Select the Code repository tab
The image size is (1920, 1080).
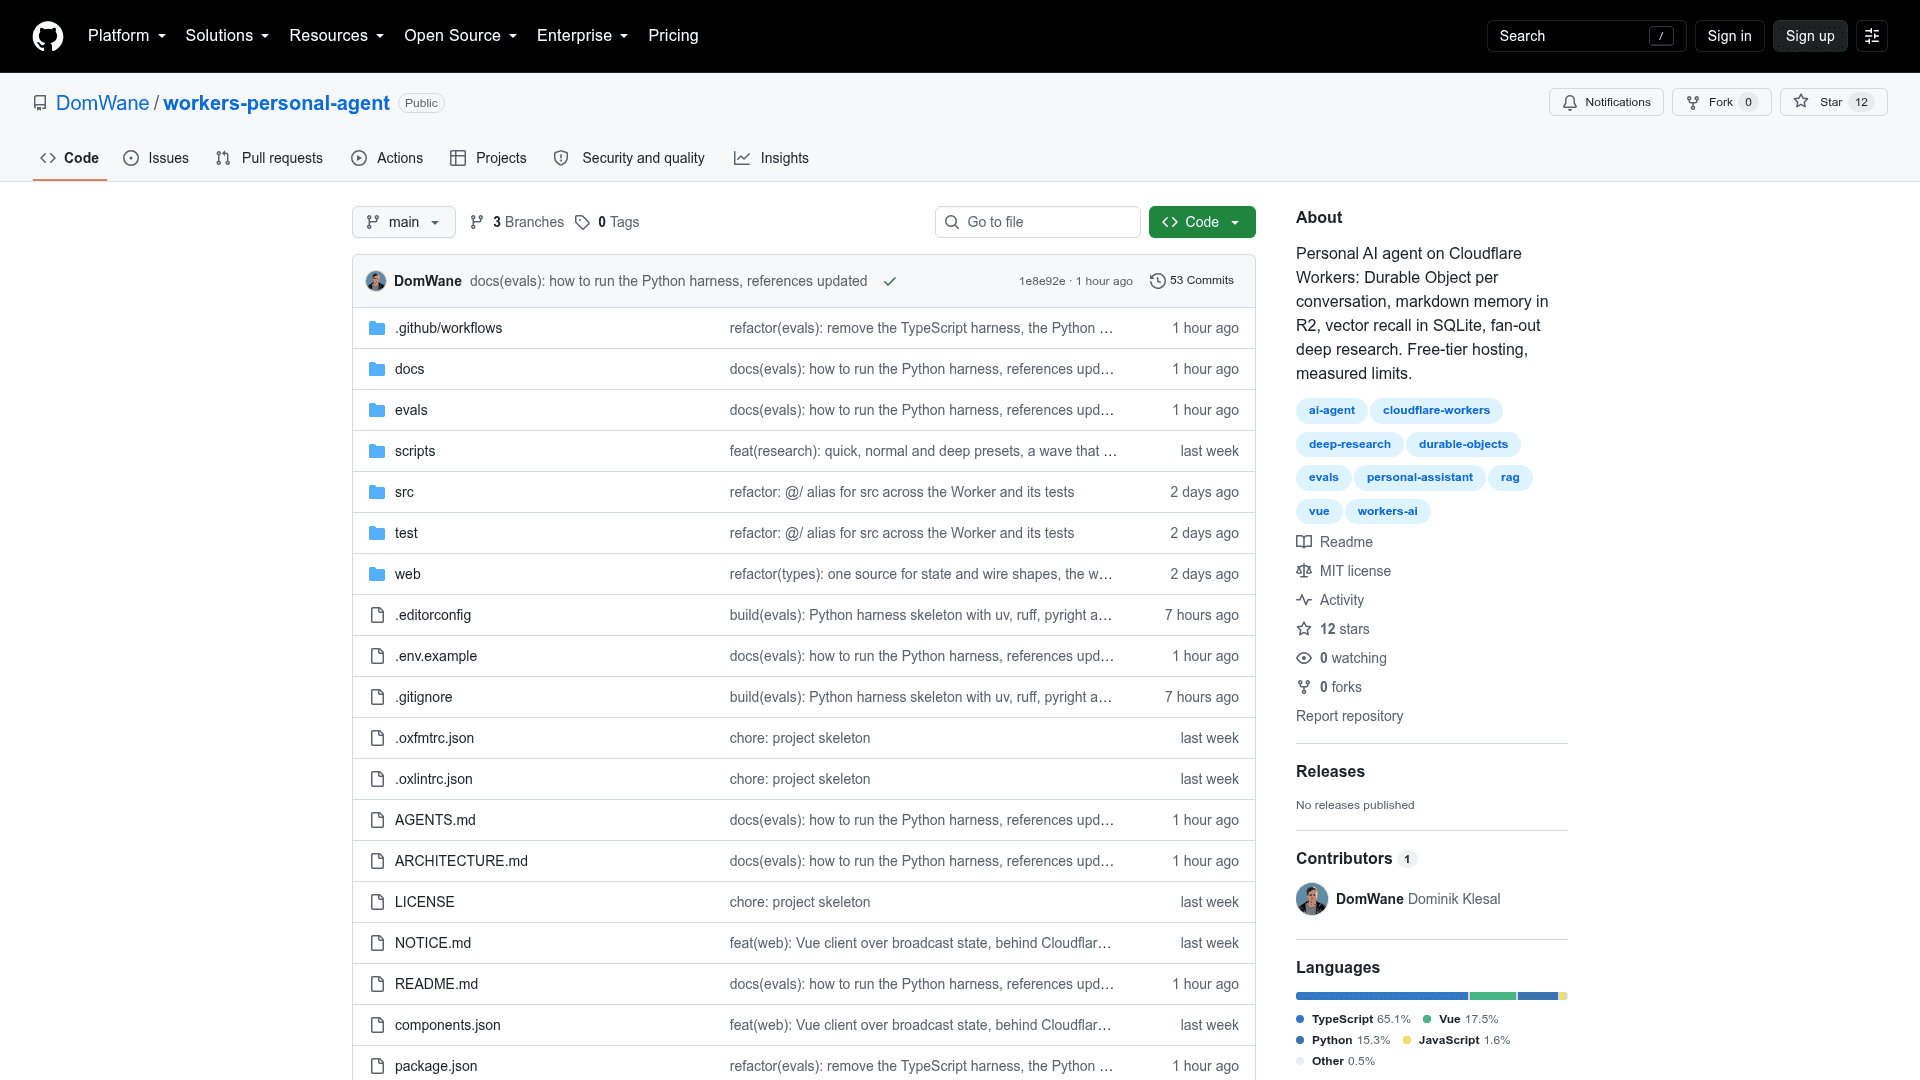click(69, 158)
